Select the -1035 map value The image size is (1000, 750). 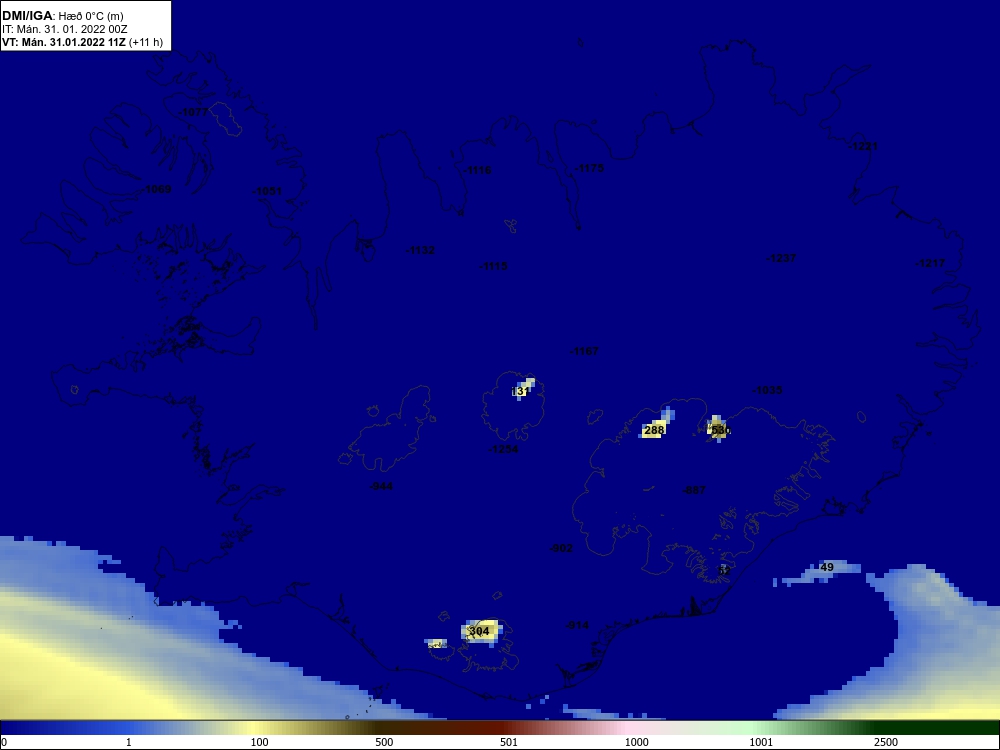(767, 390)
